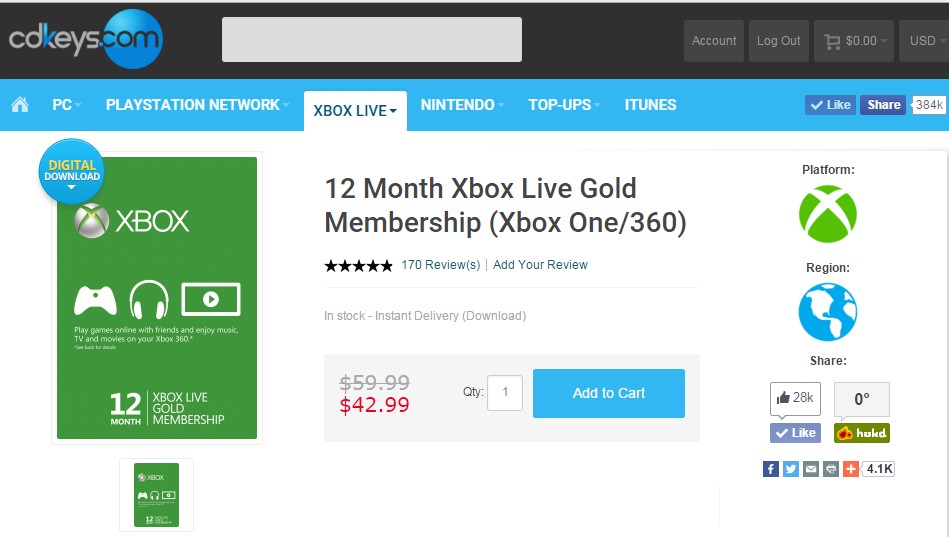Open the USD currency dropdown
Image resolution: width=949 pixels, height=537 pixels.
(x=923, y=41)
